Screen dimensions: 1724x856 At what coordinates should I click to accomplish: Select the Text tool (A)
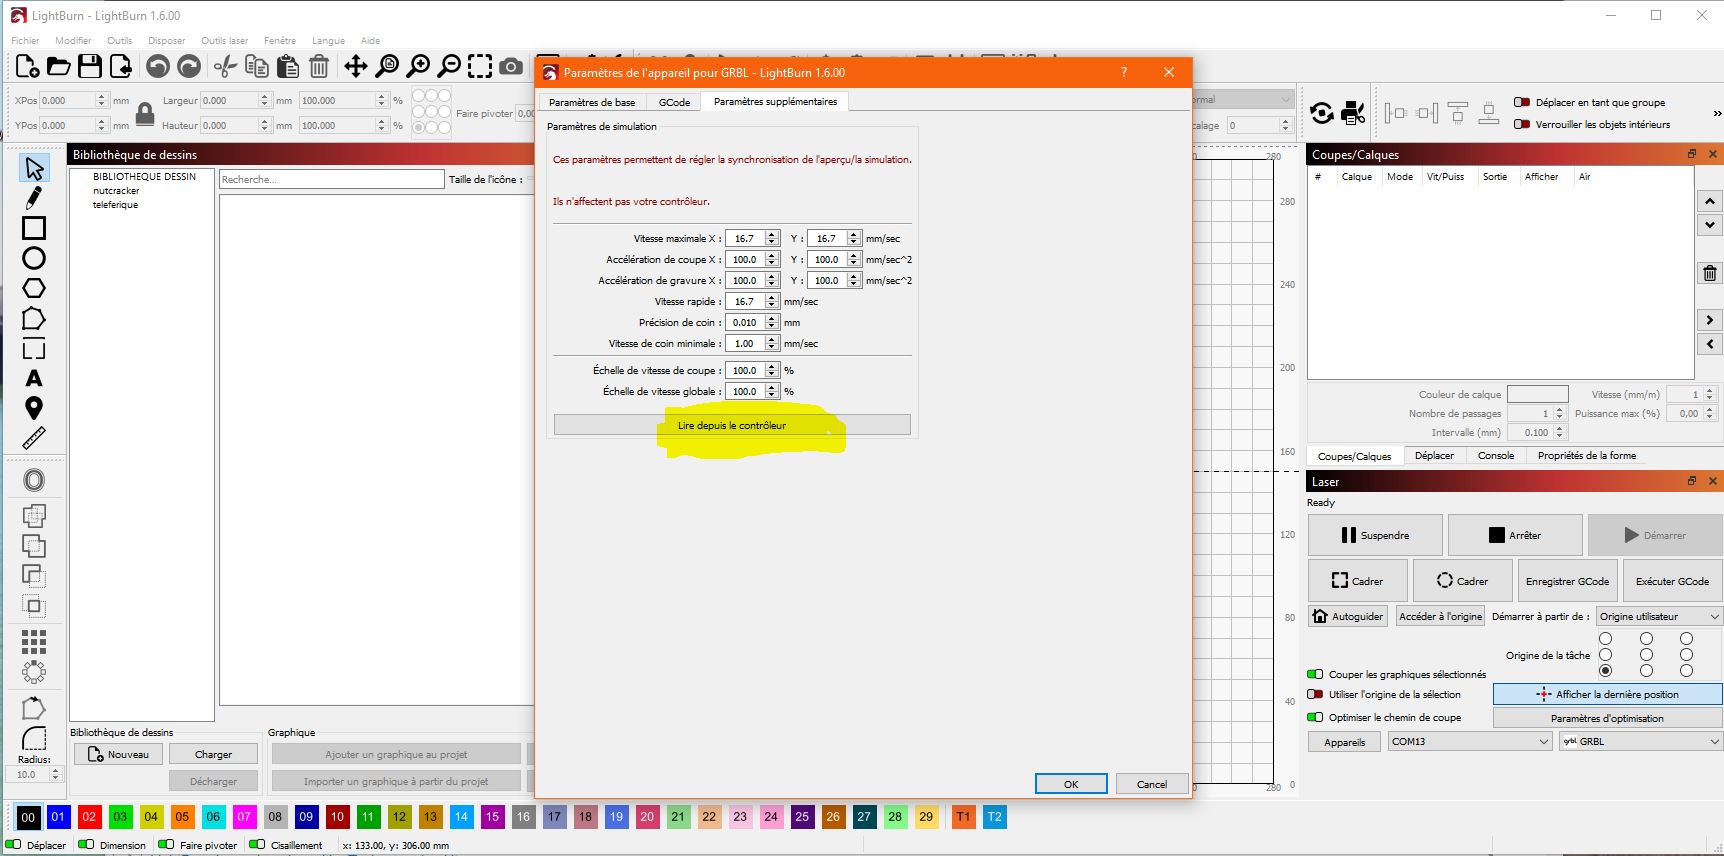(x=34, y=378)
